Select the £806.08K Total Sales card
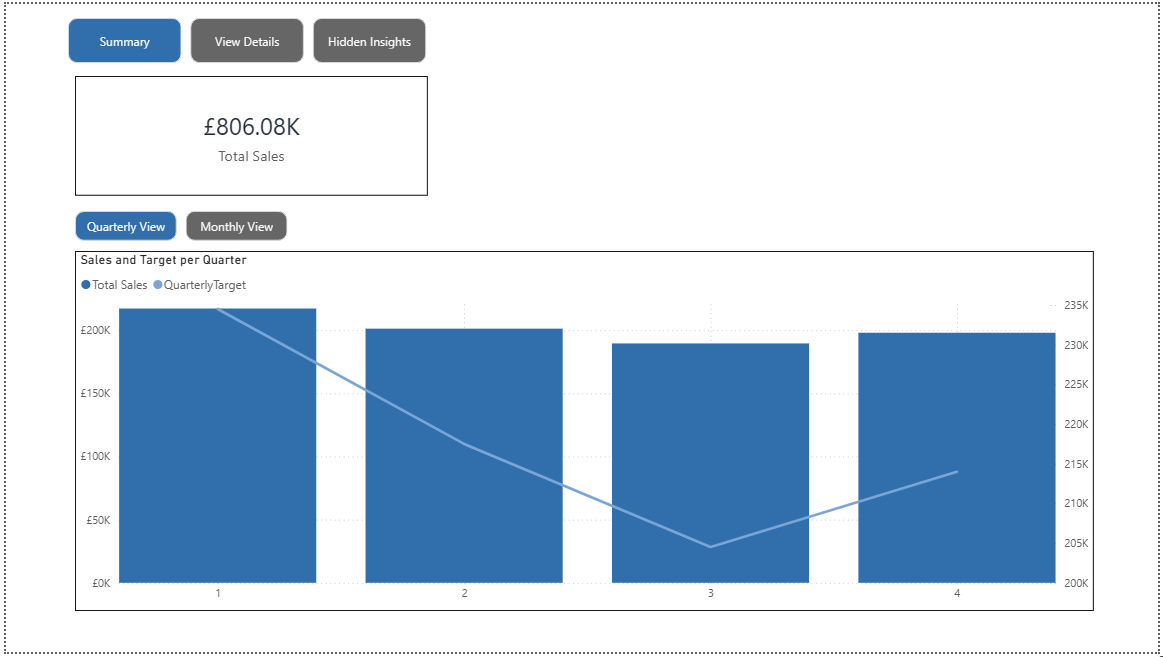This screenshot has width=1163, height=657. (x=251, y=136)
